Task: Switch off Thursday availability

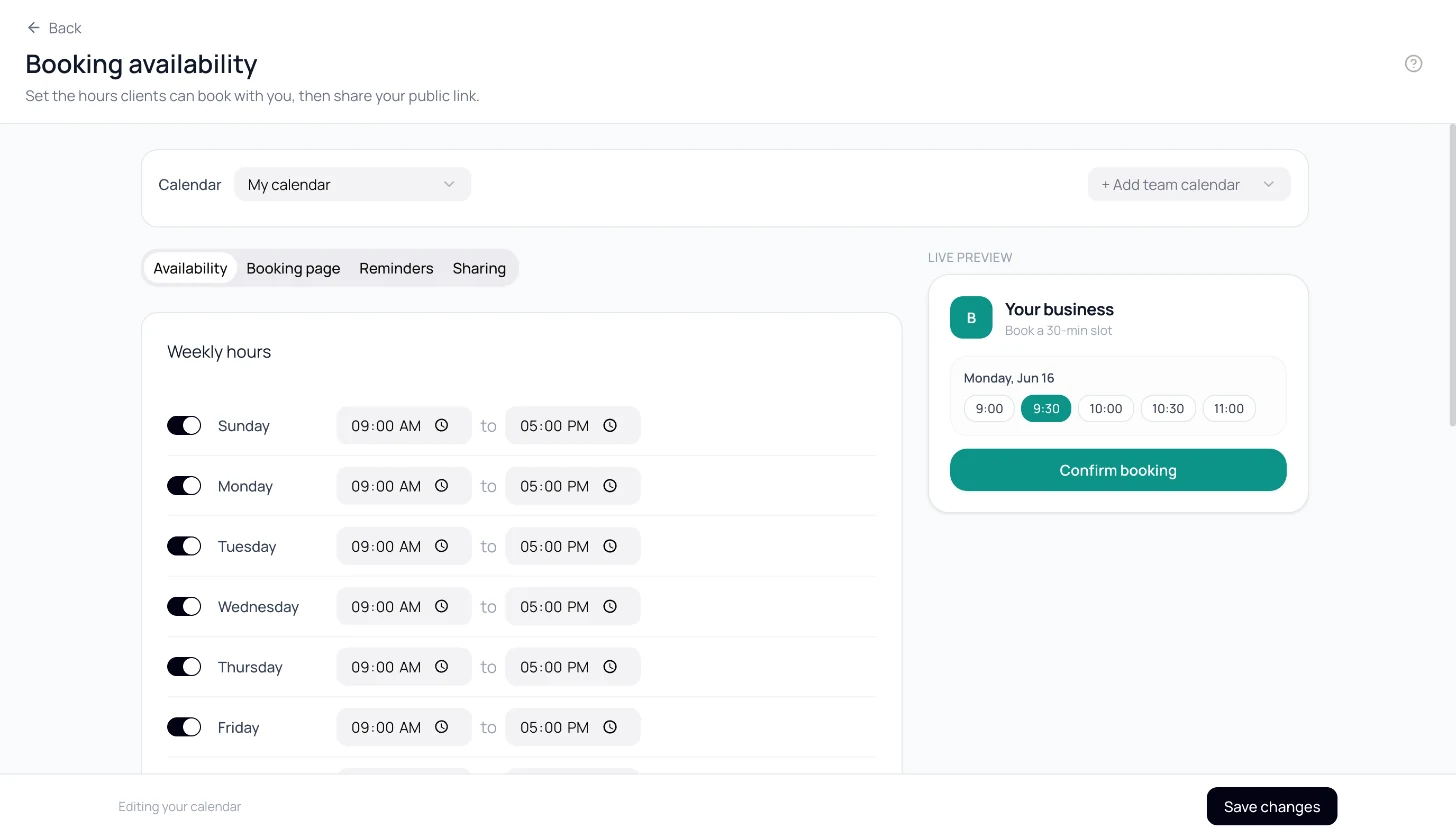Action: click(x=184, y=667)
